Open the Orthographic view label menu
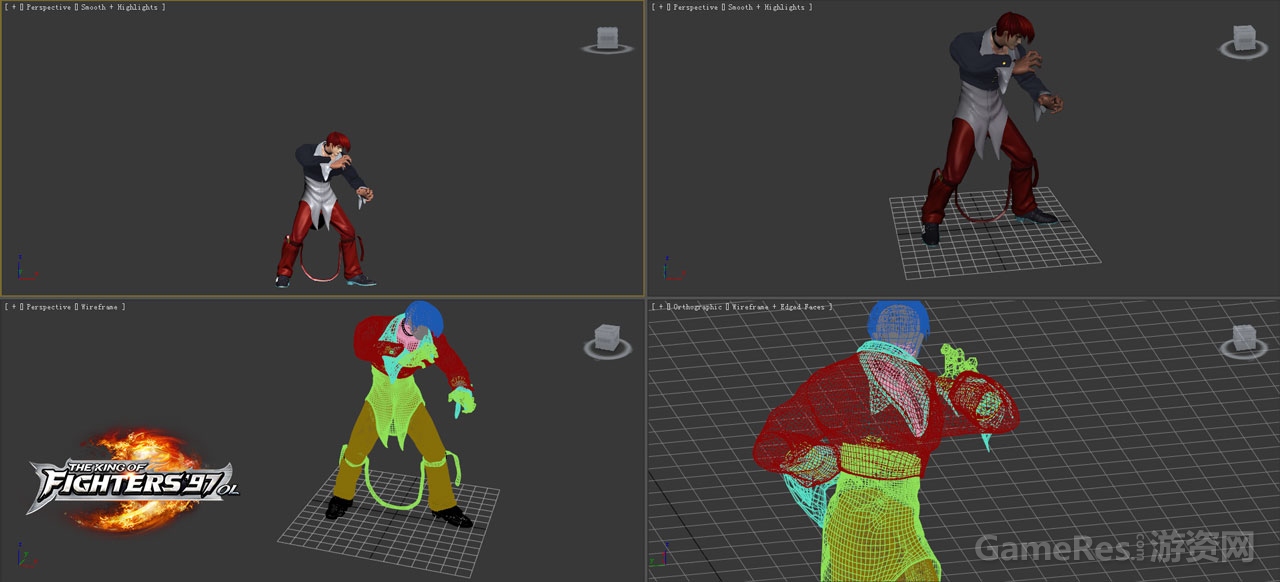The image size is (1280, 582). (698, 306)
